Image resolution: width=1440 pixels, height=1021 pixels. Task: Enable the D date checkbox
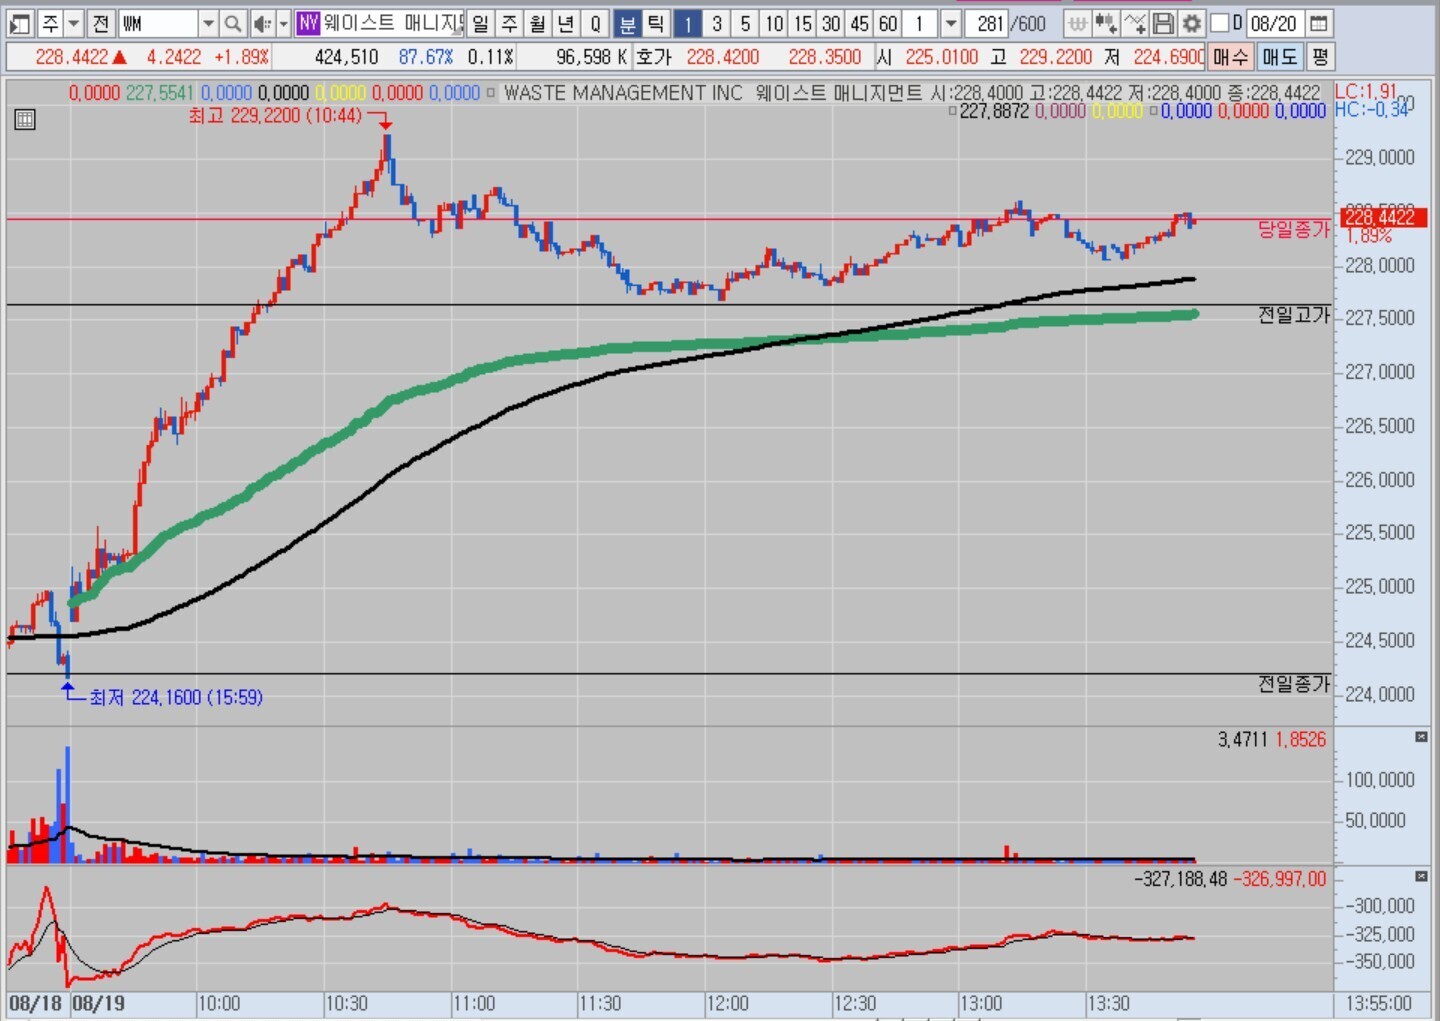coord(1220,23)
